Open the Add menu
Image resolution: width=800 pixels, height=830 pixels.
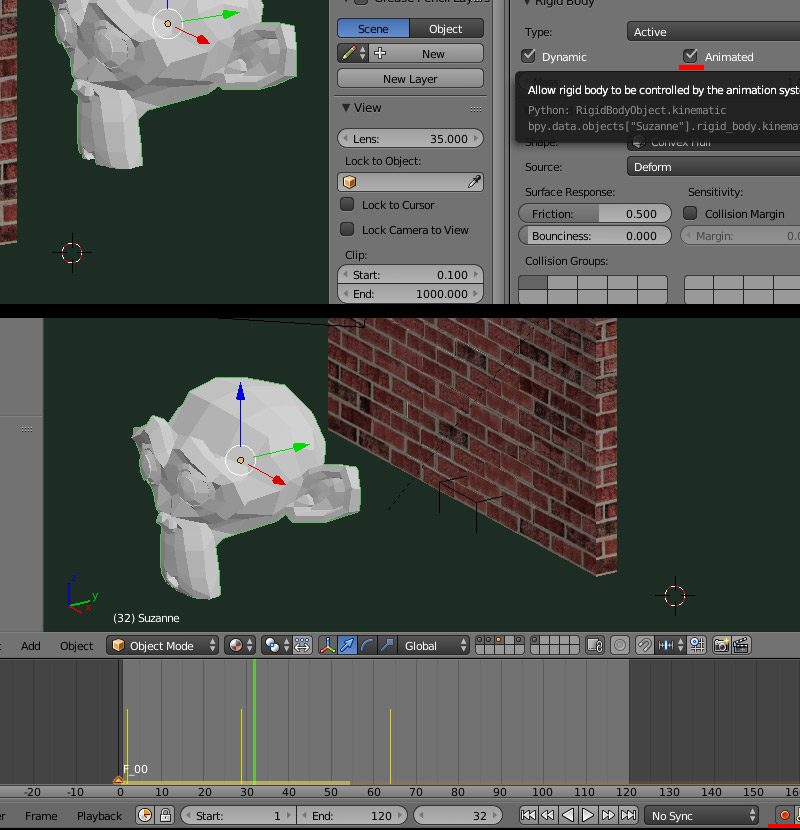(31, 646)
